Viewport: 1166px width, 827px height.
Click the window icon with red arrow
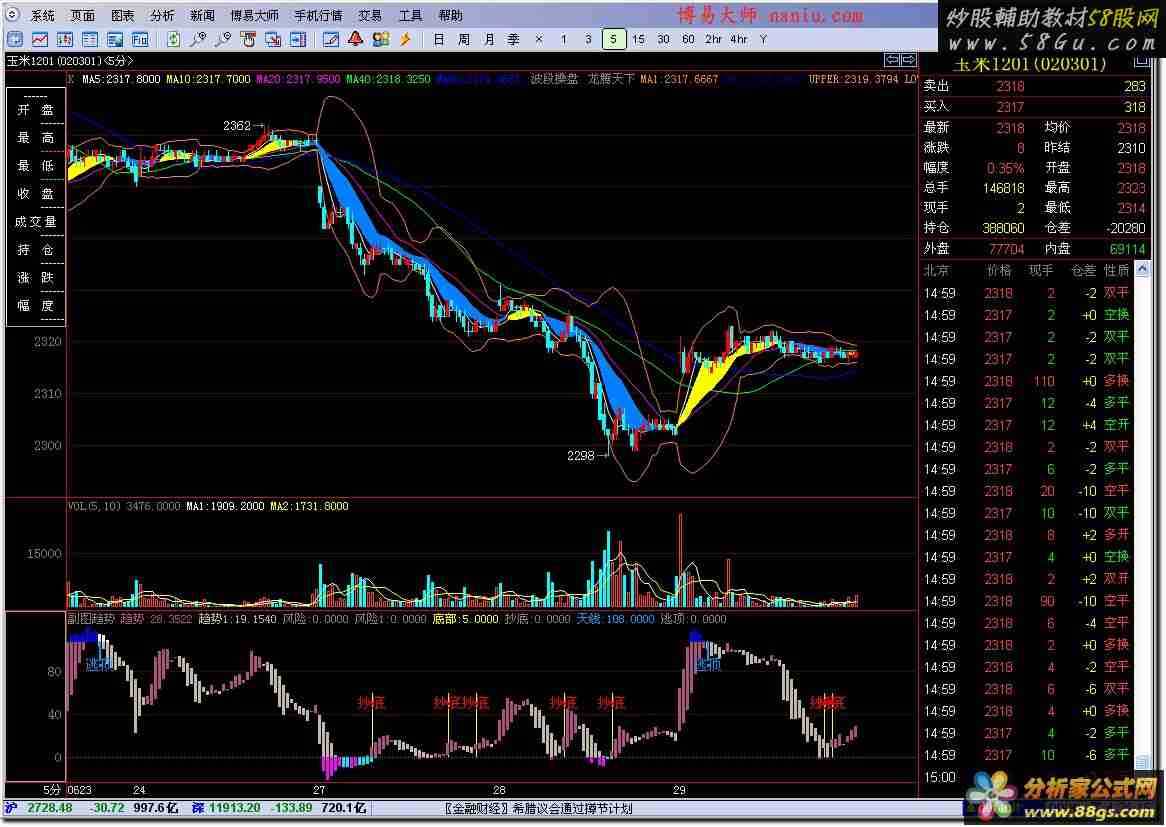(x=273, y=39)
